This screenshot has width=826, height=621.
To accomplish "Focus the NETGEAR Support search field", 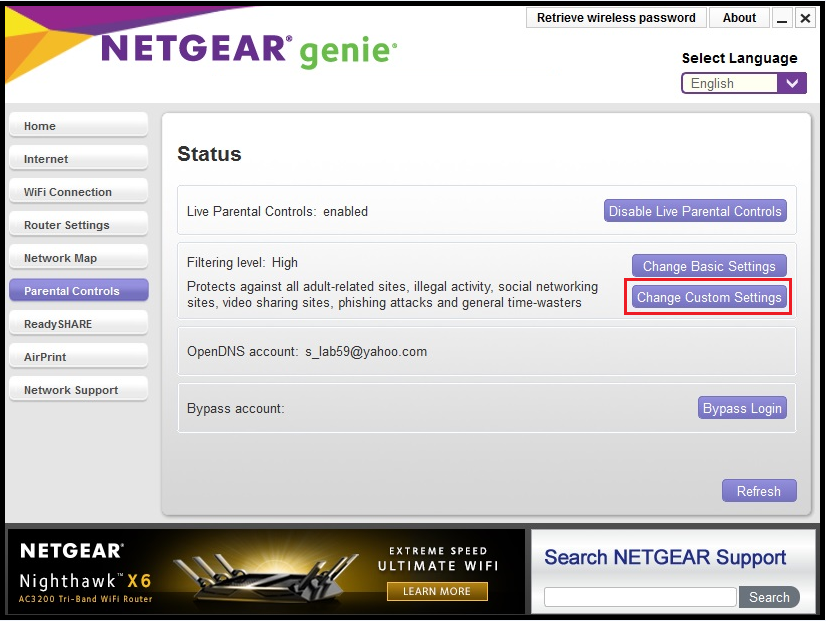I will pyautogui.click(x=640, y=597).
